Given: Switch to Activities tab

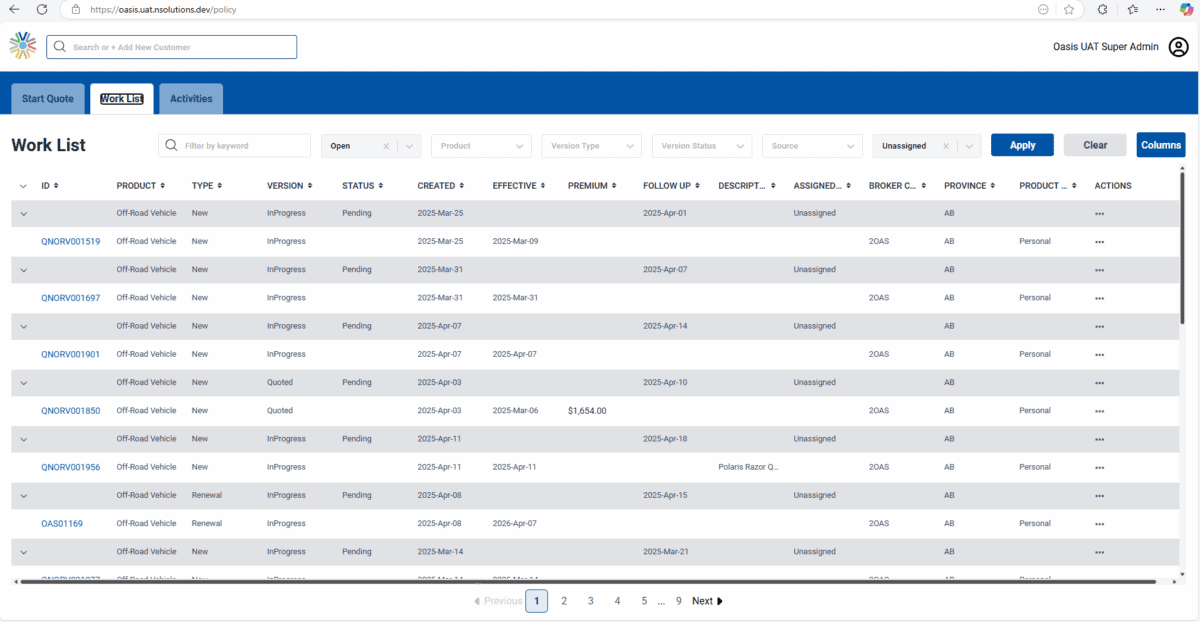Looking at the screenshot, I should pos(191,99).
